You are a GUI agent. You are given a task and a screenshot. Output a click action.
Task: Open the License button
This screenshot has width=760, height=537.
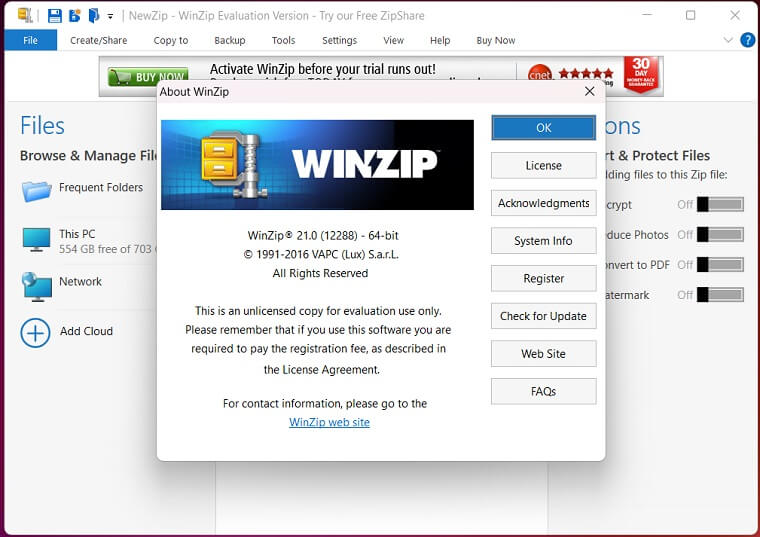click(543, 165)
